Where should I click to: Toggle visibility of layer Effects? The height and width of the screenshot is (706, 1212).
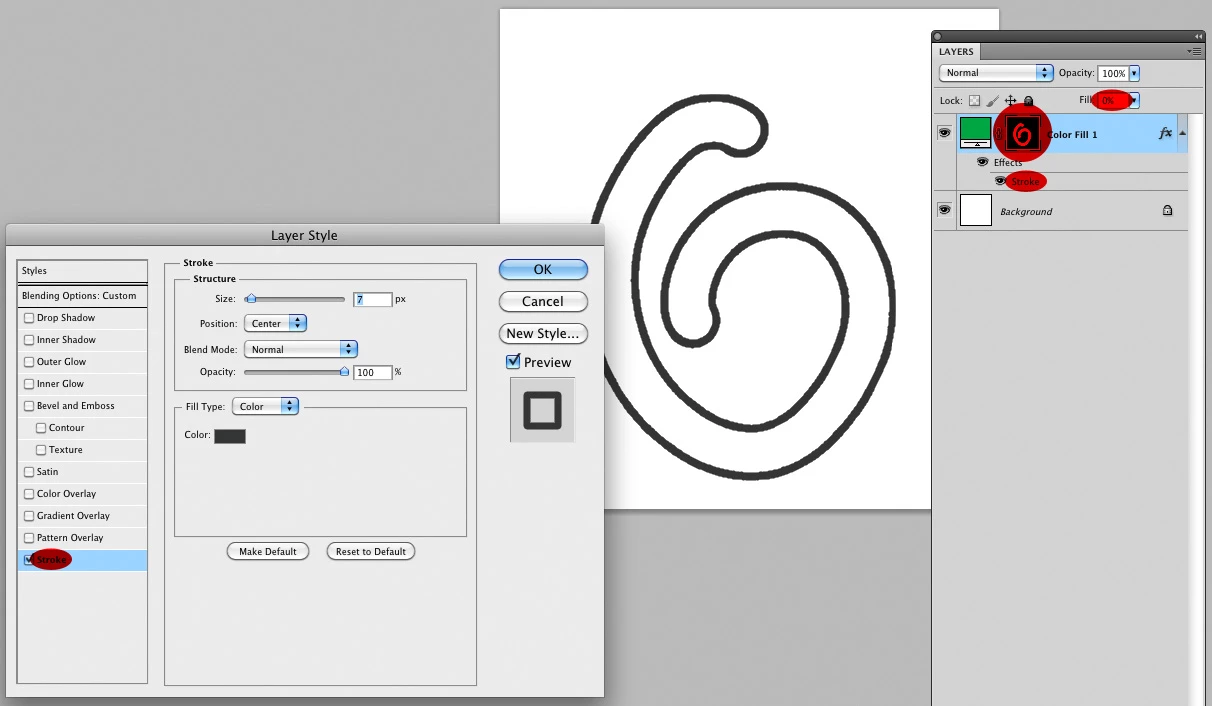point(982,162)
